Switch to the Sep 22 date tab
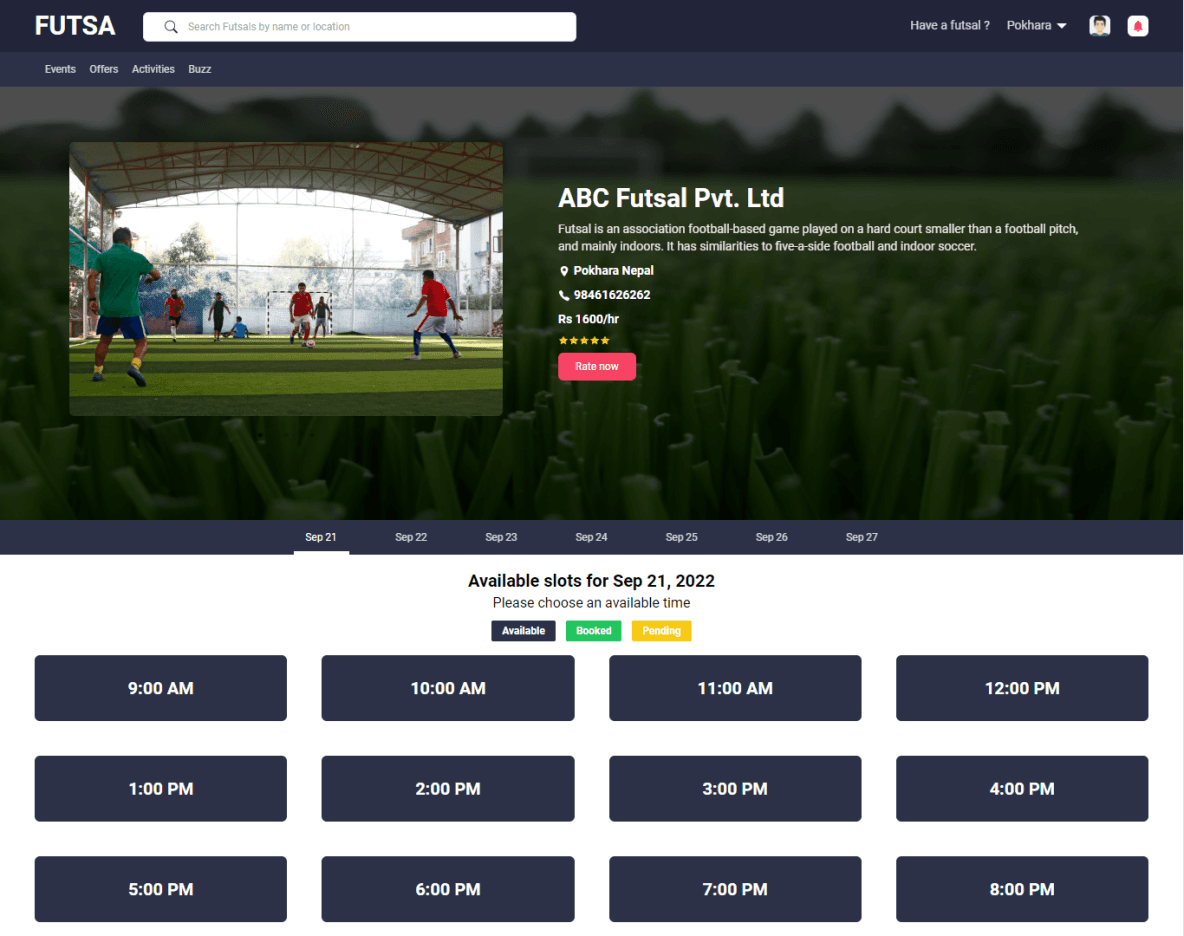The width and height of the screenshot is (1184, 936). (411, 537)
